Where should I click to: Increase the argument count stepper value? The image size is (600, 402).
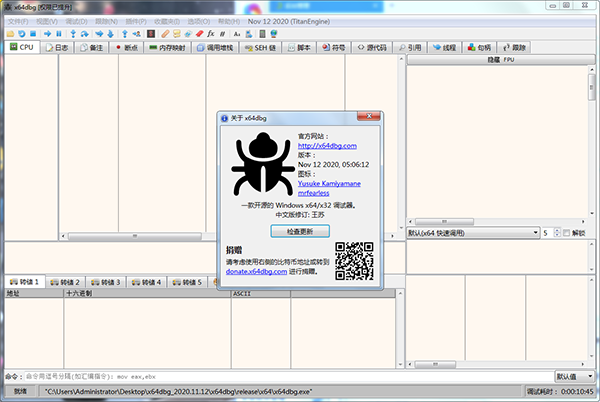(556, 230)
